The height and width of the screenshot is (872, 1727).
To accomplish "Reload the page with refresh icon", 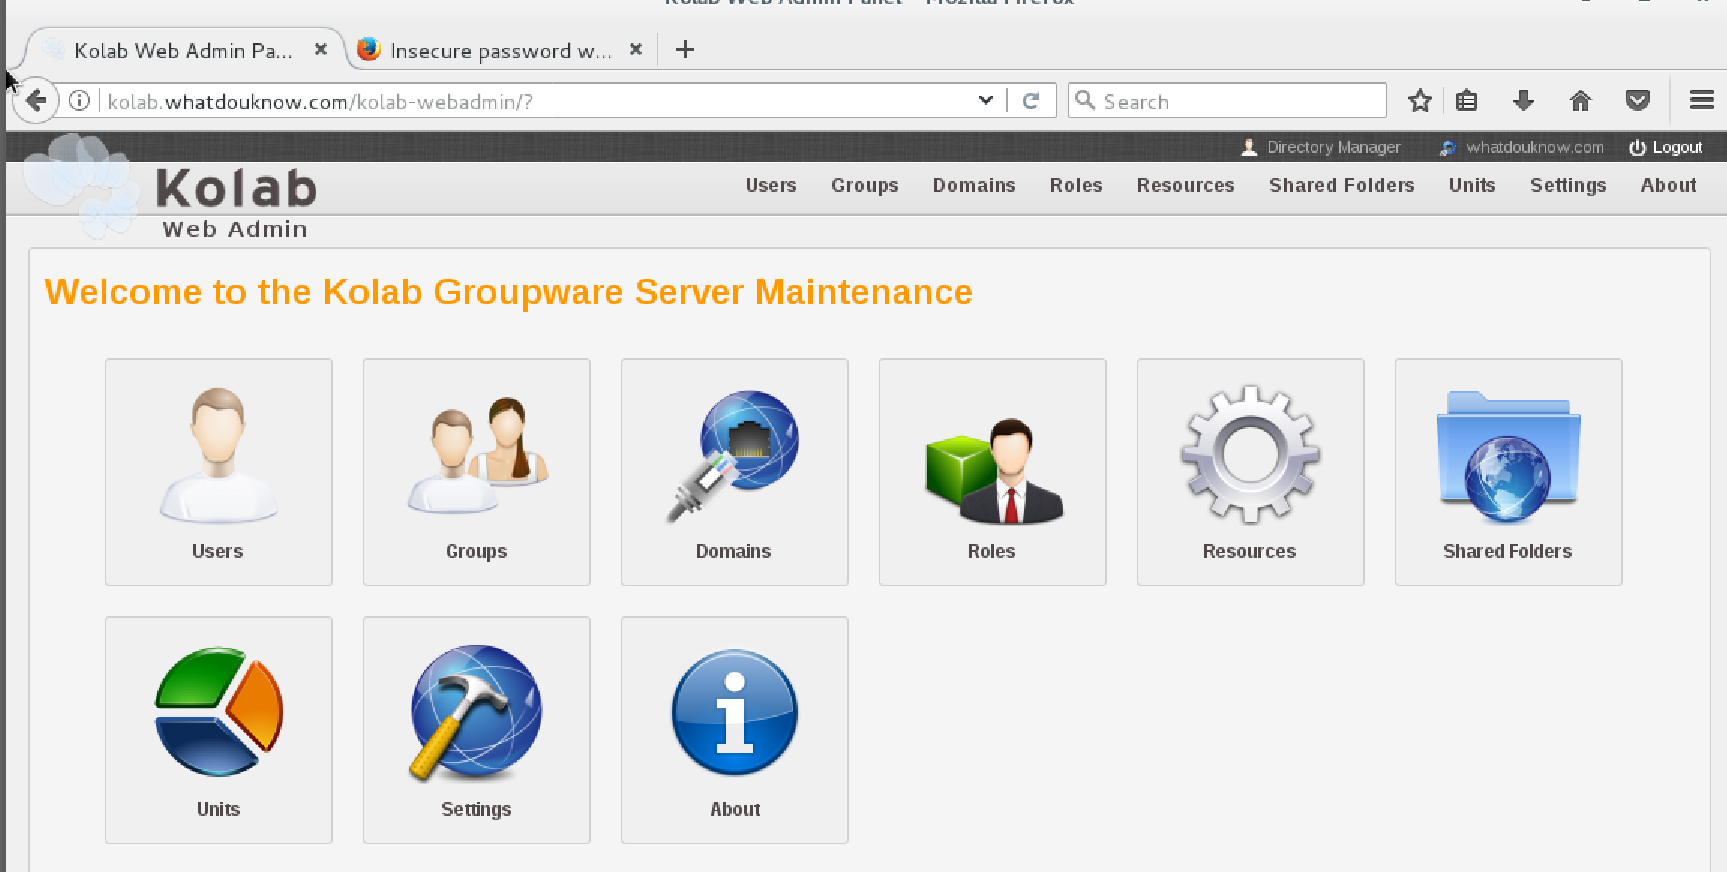I will 1031,101.
